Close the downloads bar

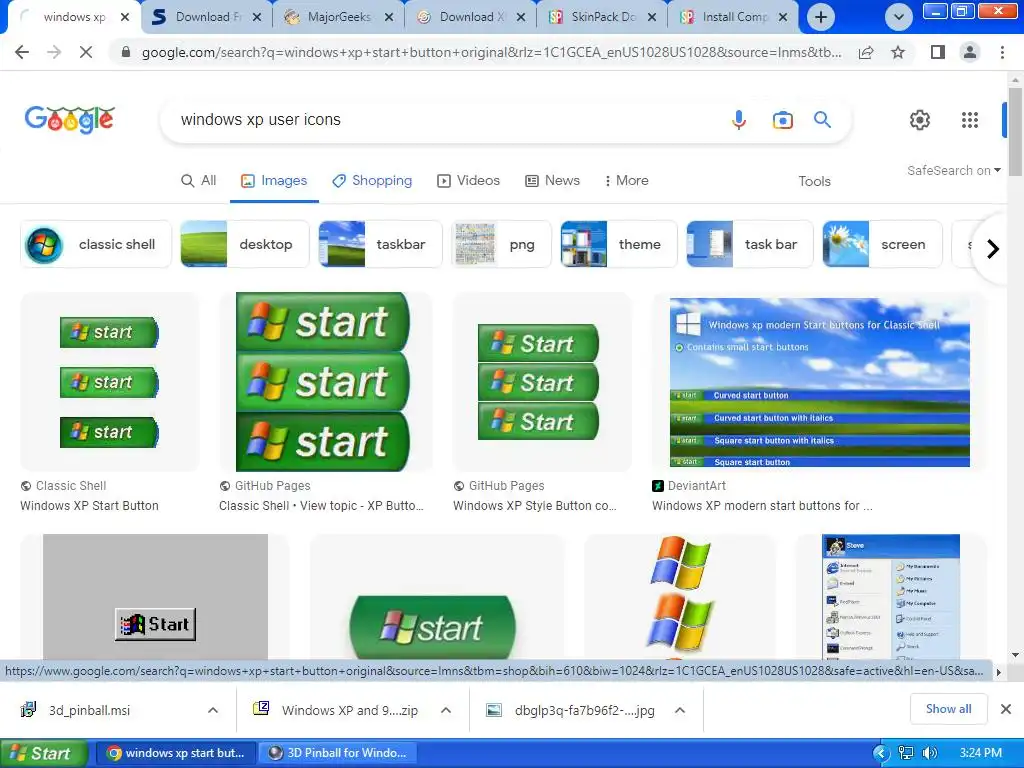click(x=1006, y=709)
